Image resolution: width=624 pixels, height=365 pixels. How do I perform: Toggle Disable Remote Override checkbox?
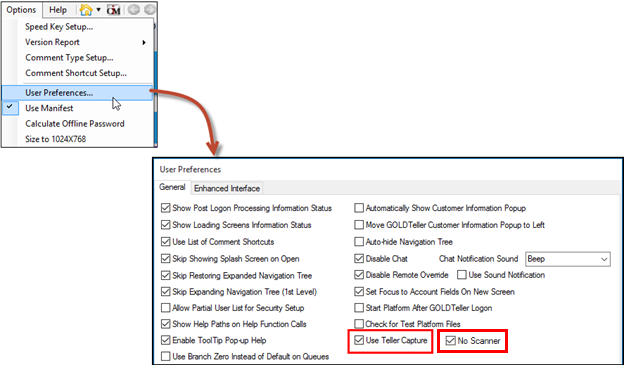tap(359, 275)
